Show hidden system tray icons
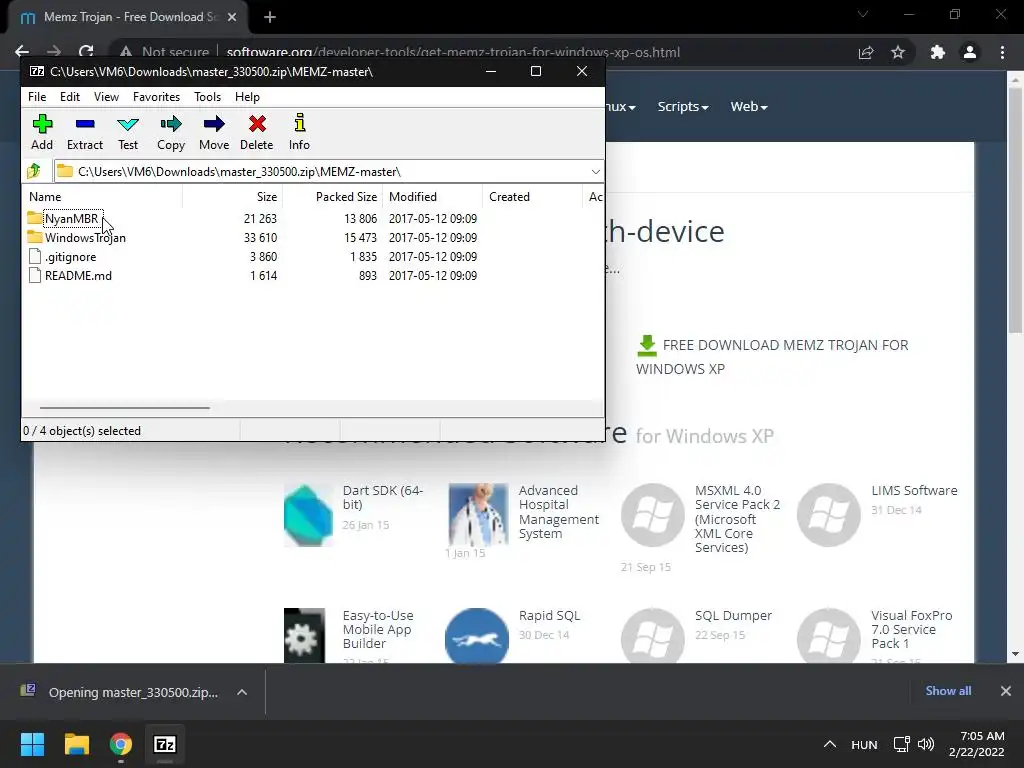This screenshot has height=768, width=1024. tap(830, 744)
